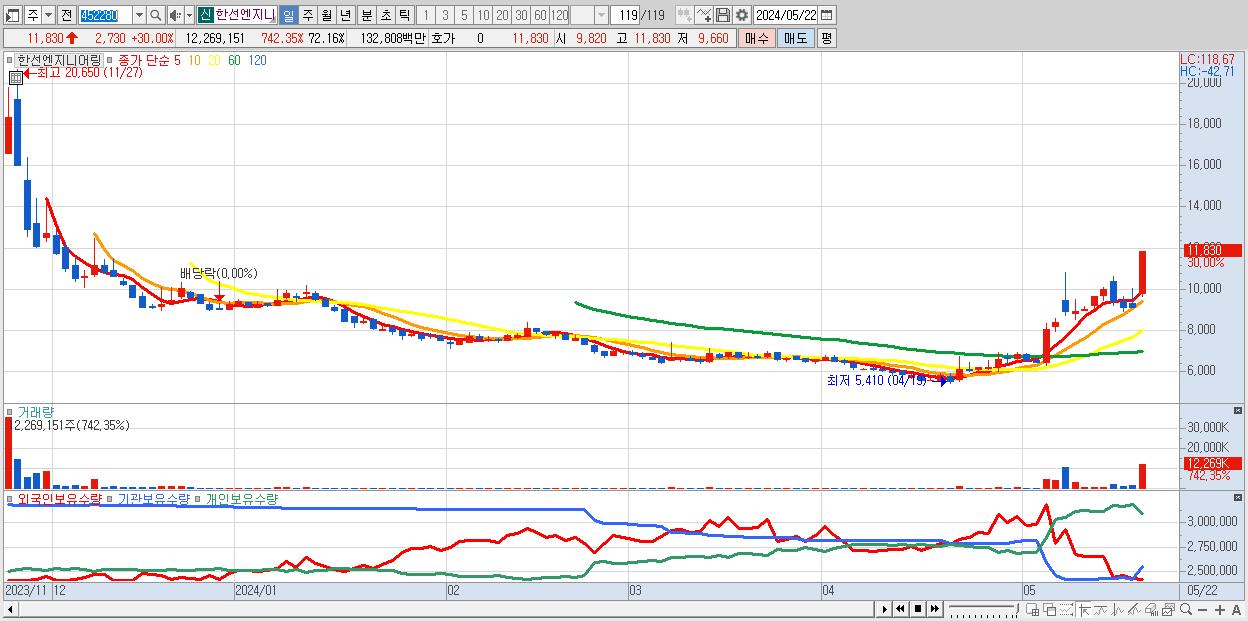Choose the 20 interval preset

502,15
